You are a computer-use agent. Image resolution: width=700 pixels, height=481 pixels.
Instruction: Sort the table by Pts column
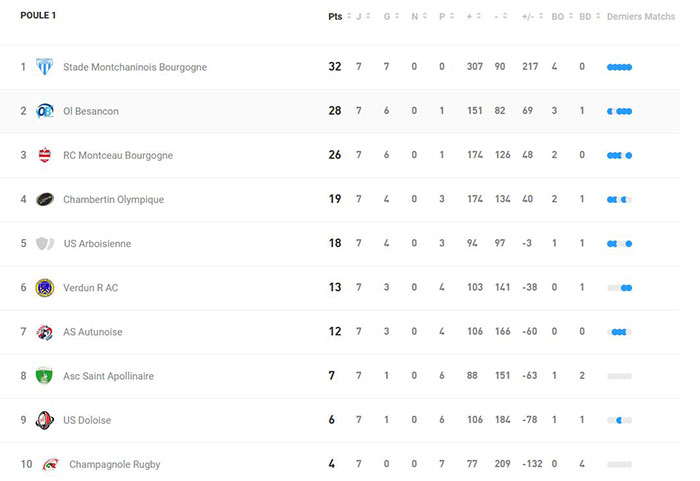pyautogui.click(x=340, y=17)
